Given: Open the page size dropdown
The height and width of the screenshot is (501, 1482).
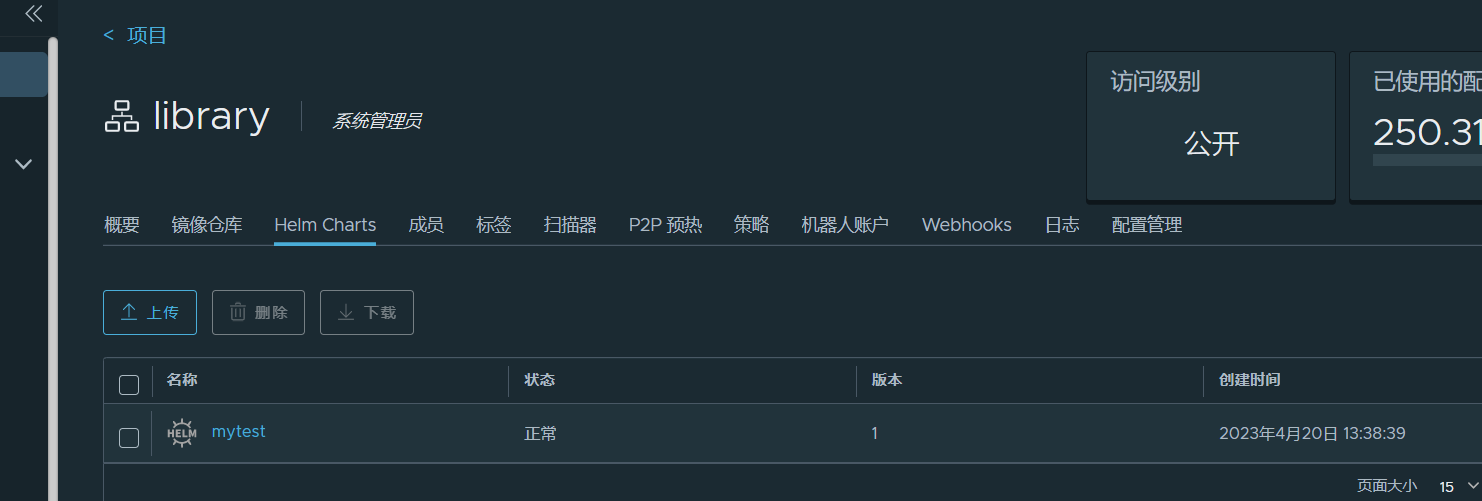Looking at the screenshot, I should tap(1458, 487).
